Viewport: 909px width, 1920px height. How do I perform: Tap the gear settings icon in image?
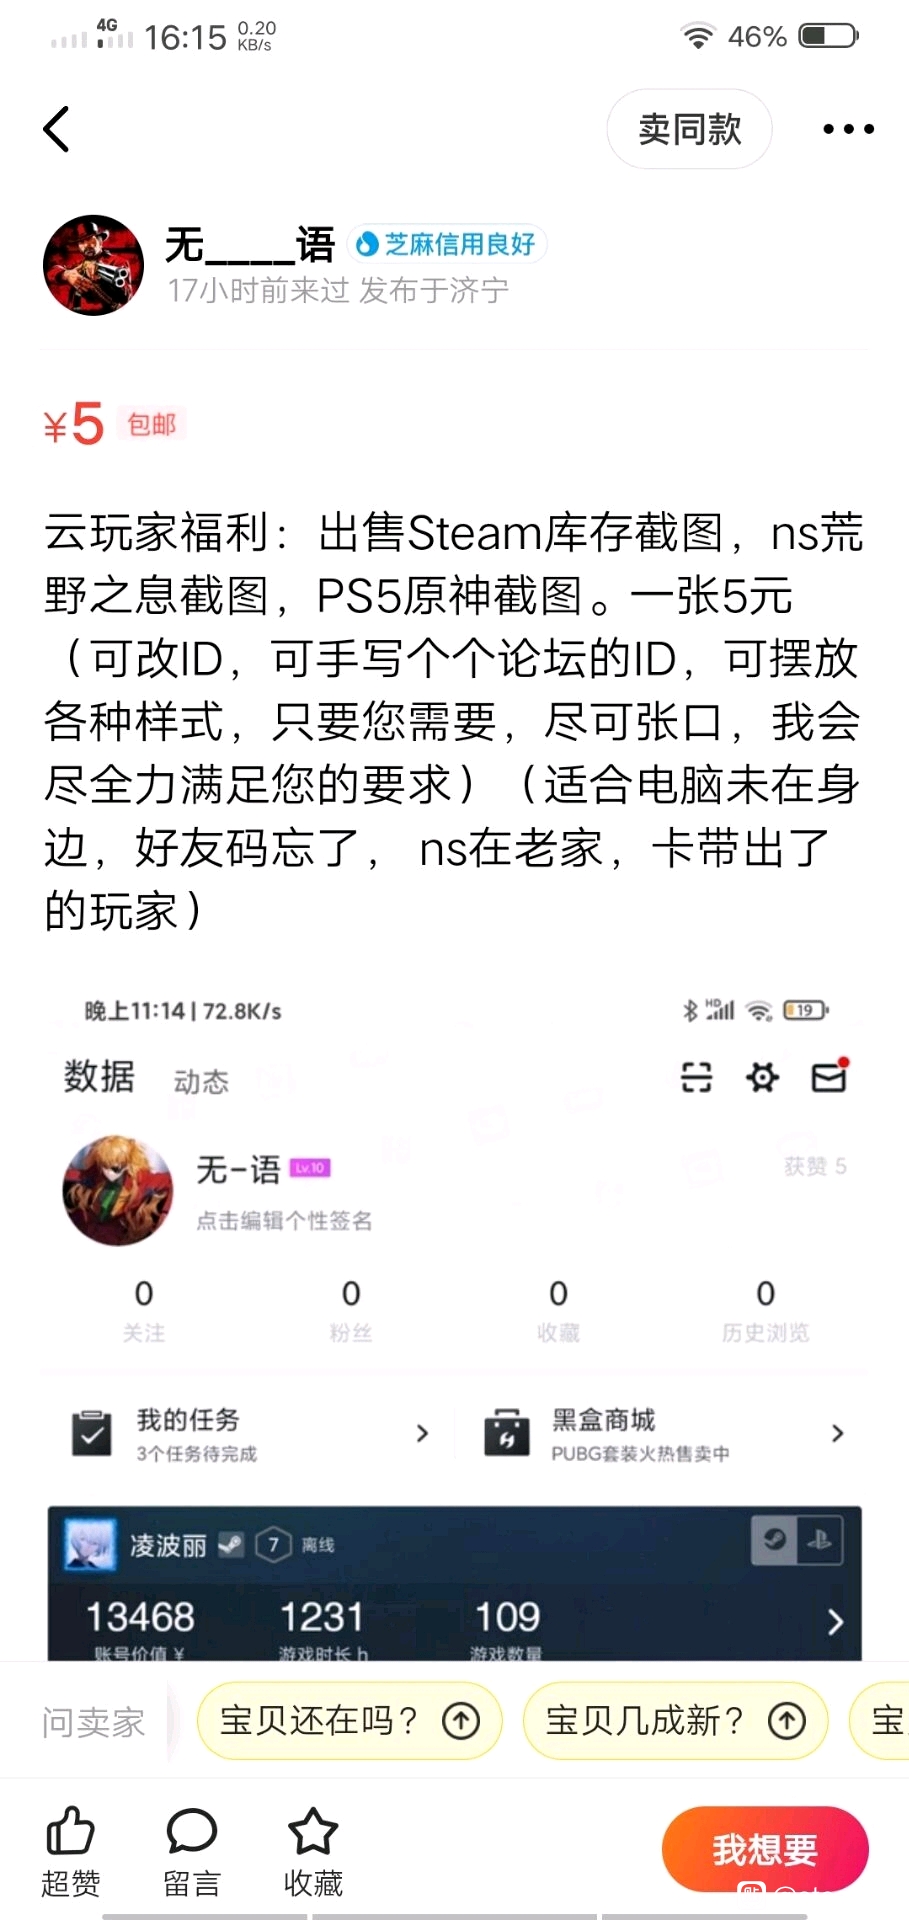click(763, 1077)
